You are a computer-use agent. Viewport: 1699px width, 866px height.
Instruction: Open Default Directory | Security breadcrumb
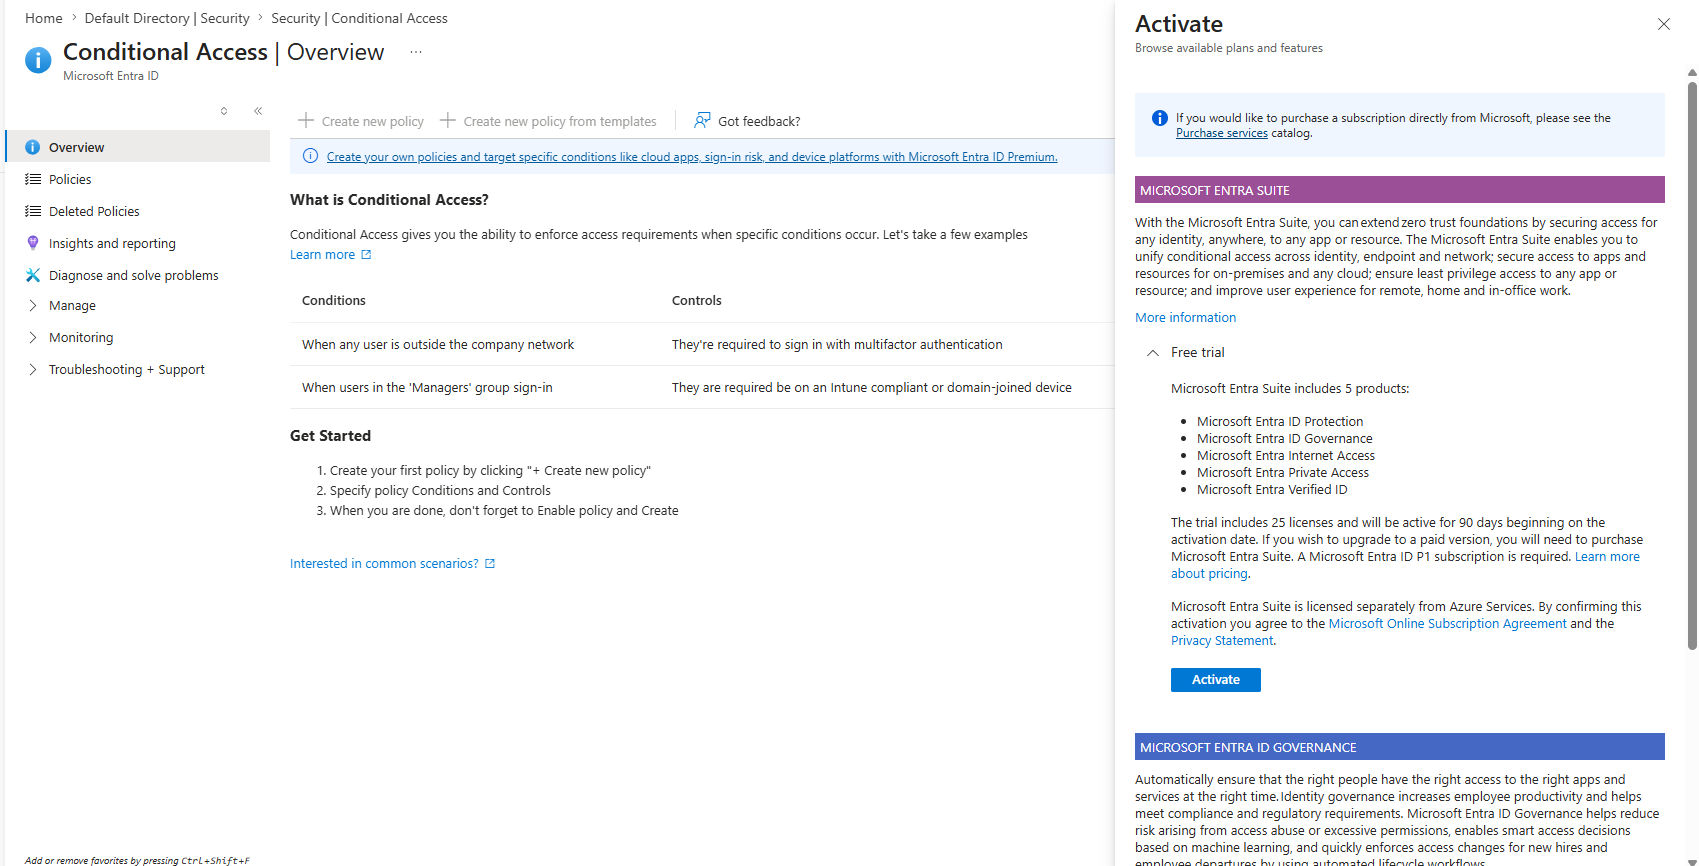167,18
